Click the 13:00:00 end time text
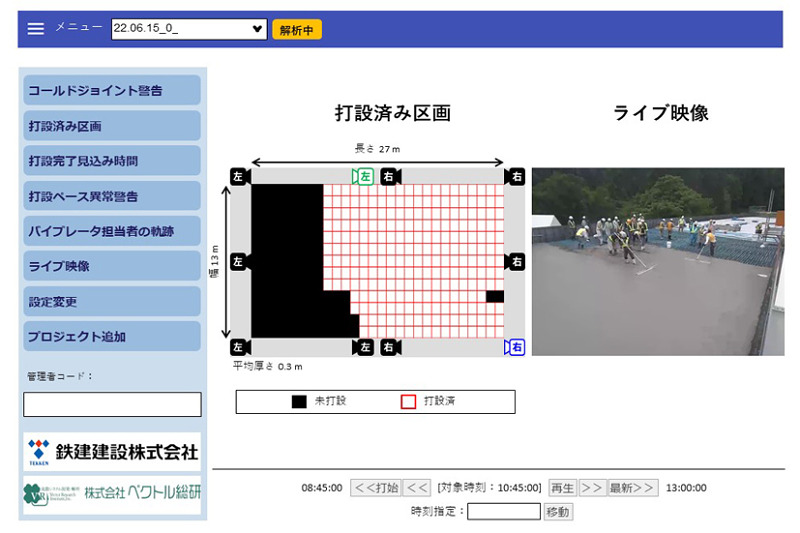800x533 pixels. (x=686, y=488)
